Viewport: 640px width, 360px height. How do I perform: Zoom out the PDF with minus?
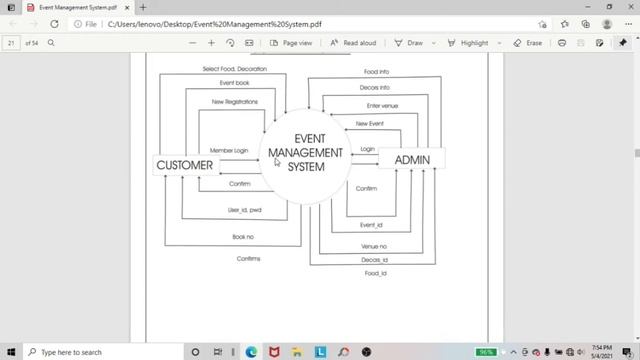pos(193,43)
